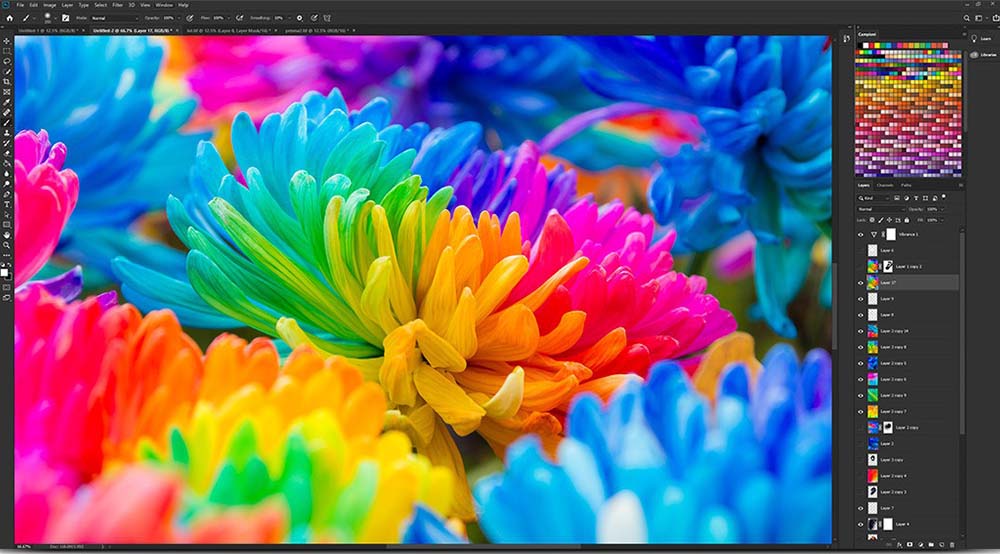Select the Gradient tool
Viewport: 1000px width, 554px height.
pyautogui.click(x=6, y=163)
